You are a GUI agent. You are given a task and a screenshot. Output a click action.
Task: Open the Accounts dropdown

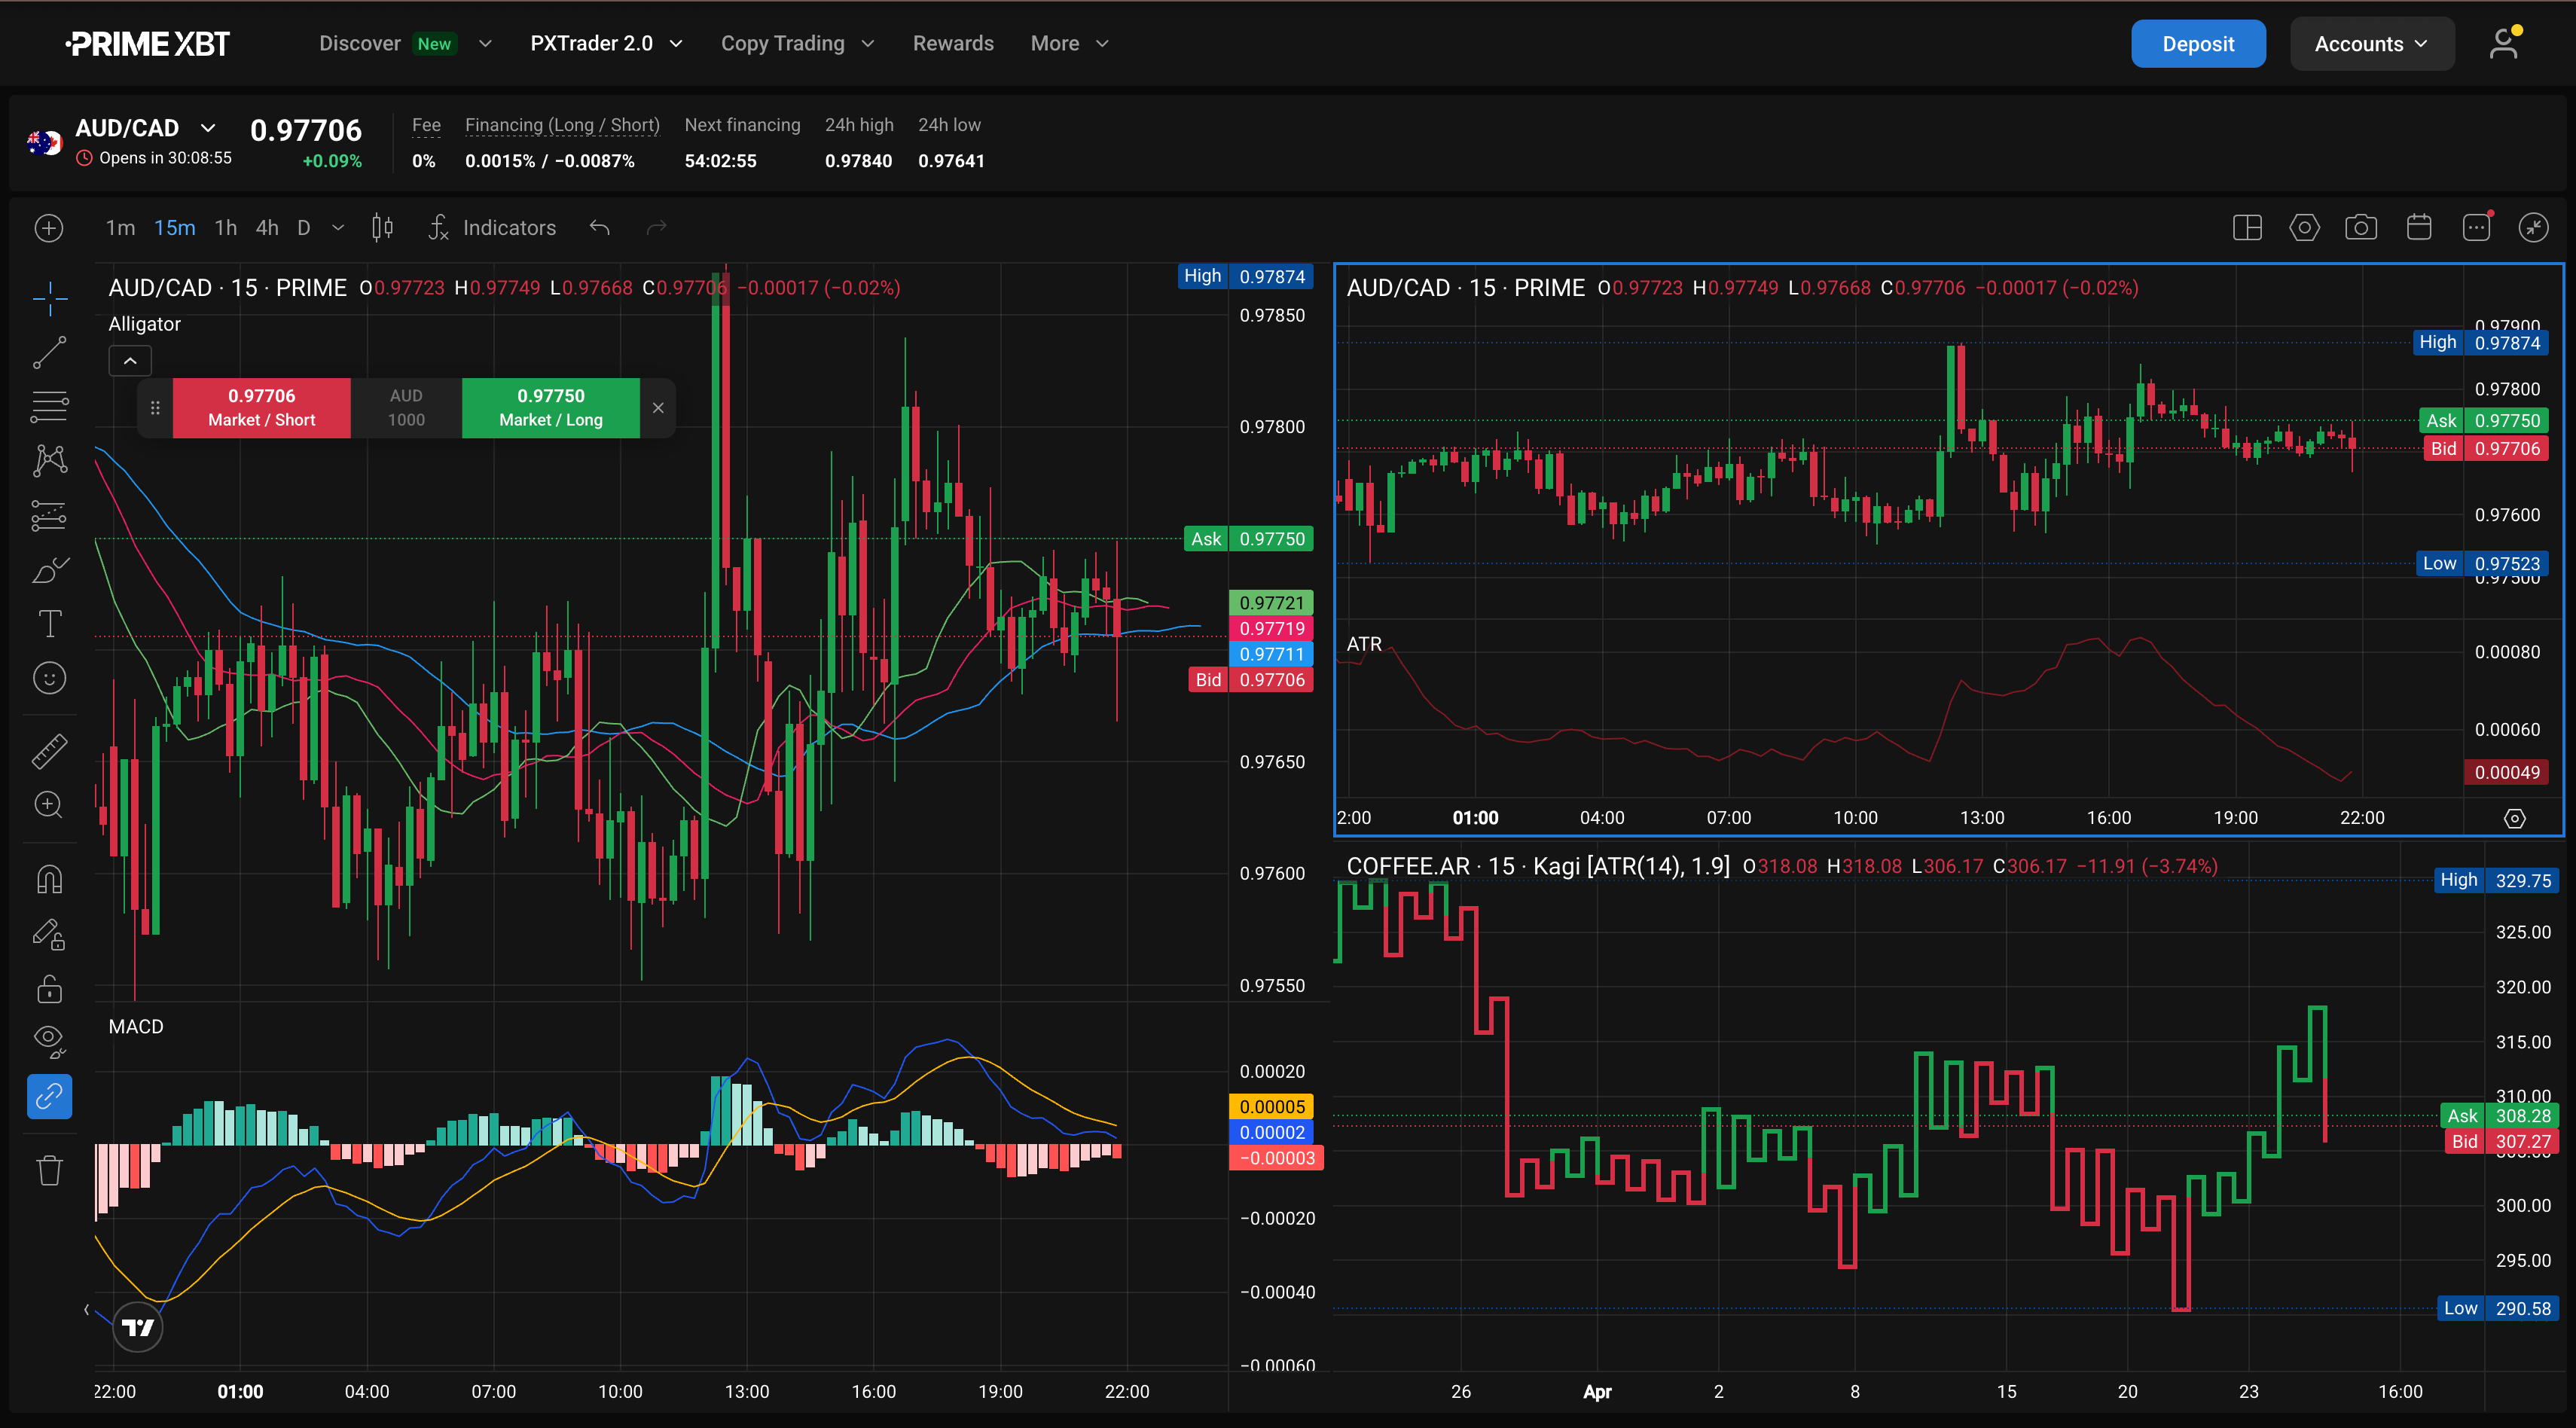coord(2371,44)
